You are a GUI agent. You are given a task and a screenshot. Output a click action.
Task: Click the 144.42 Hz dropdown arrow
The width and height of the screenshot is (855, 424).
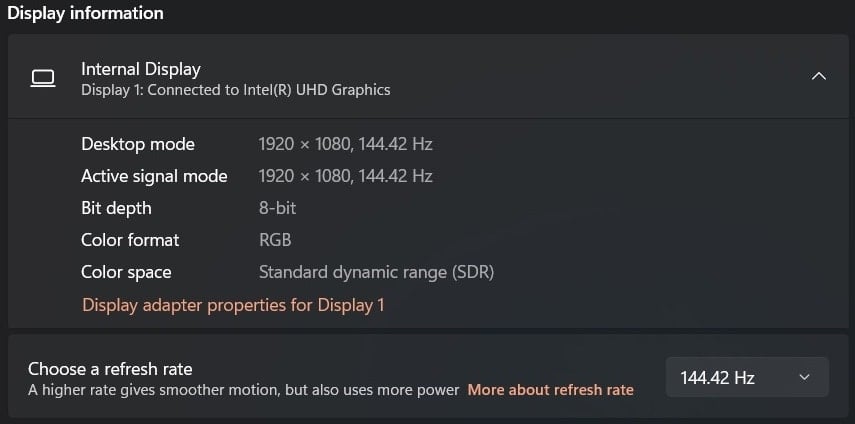[804, 377]
